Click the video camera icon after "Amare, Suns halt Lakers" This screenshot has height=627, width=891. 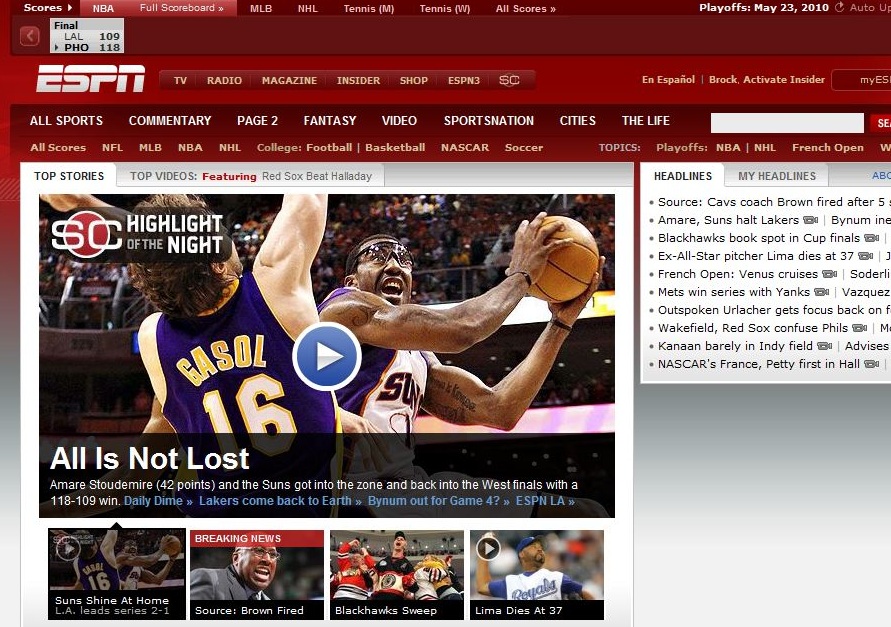[x=810, y=220]
